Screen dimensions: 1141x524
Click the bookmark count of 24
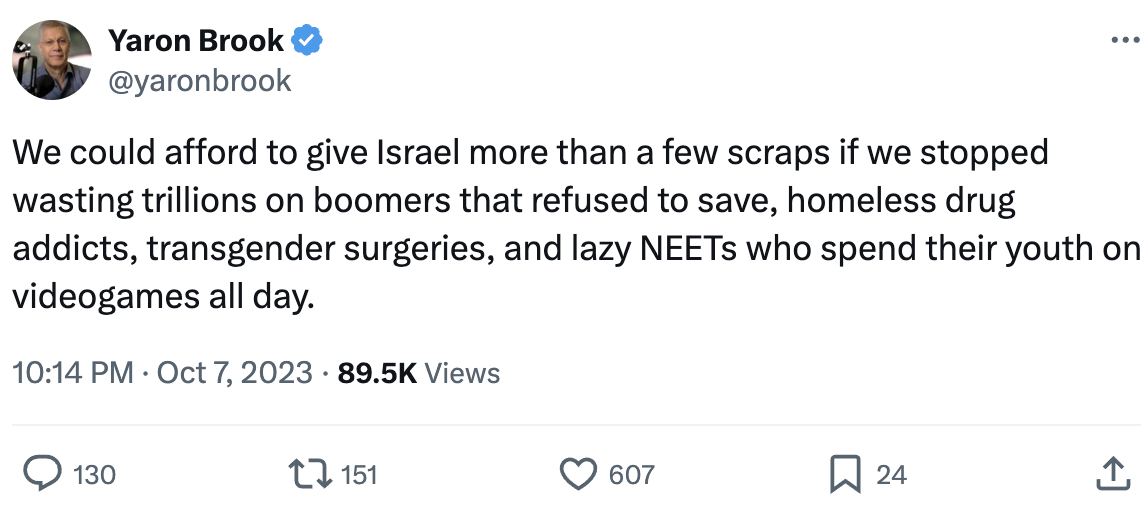(x=891, y=475)
